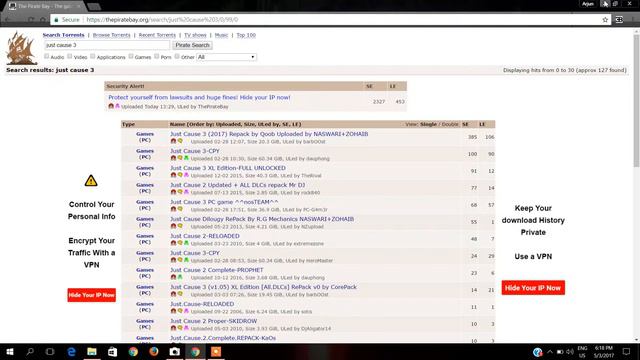Click the right red Hide Your IP Now button
640x360 pixels.
(533, 288)
